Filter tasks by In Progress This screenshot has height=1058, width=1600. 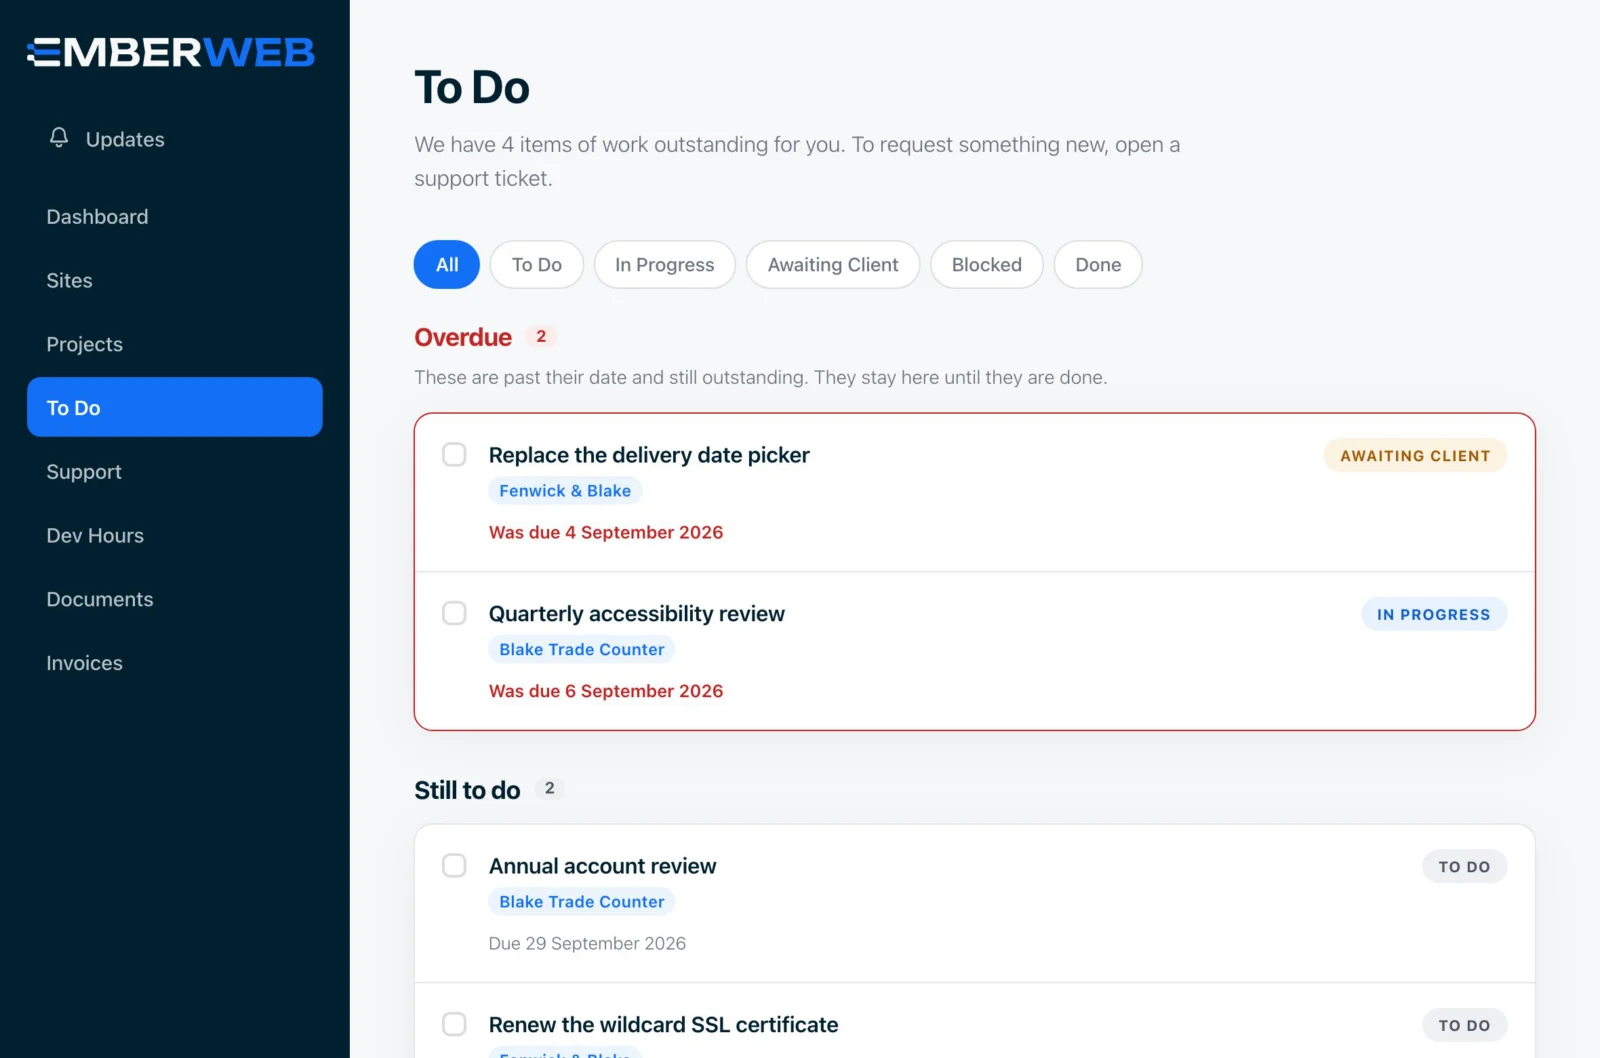point(665,265)
